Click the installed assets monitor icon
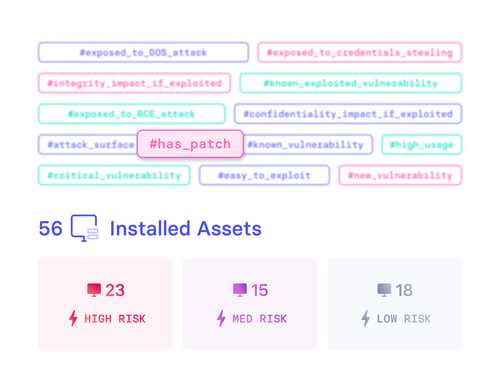 pos(85,228)
